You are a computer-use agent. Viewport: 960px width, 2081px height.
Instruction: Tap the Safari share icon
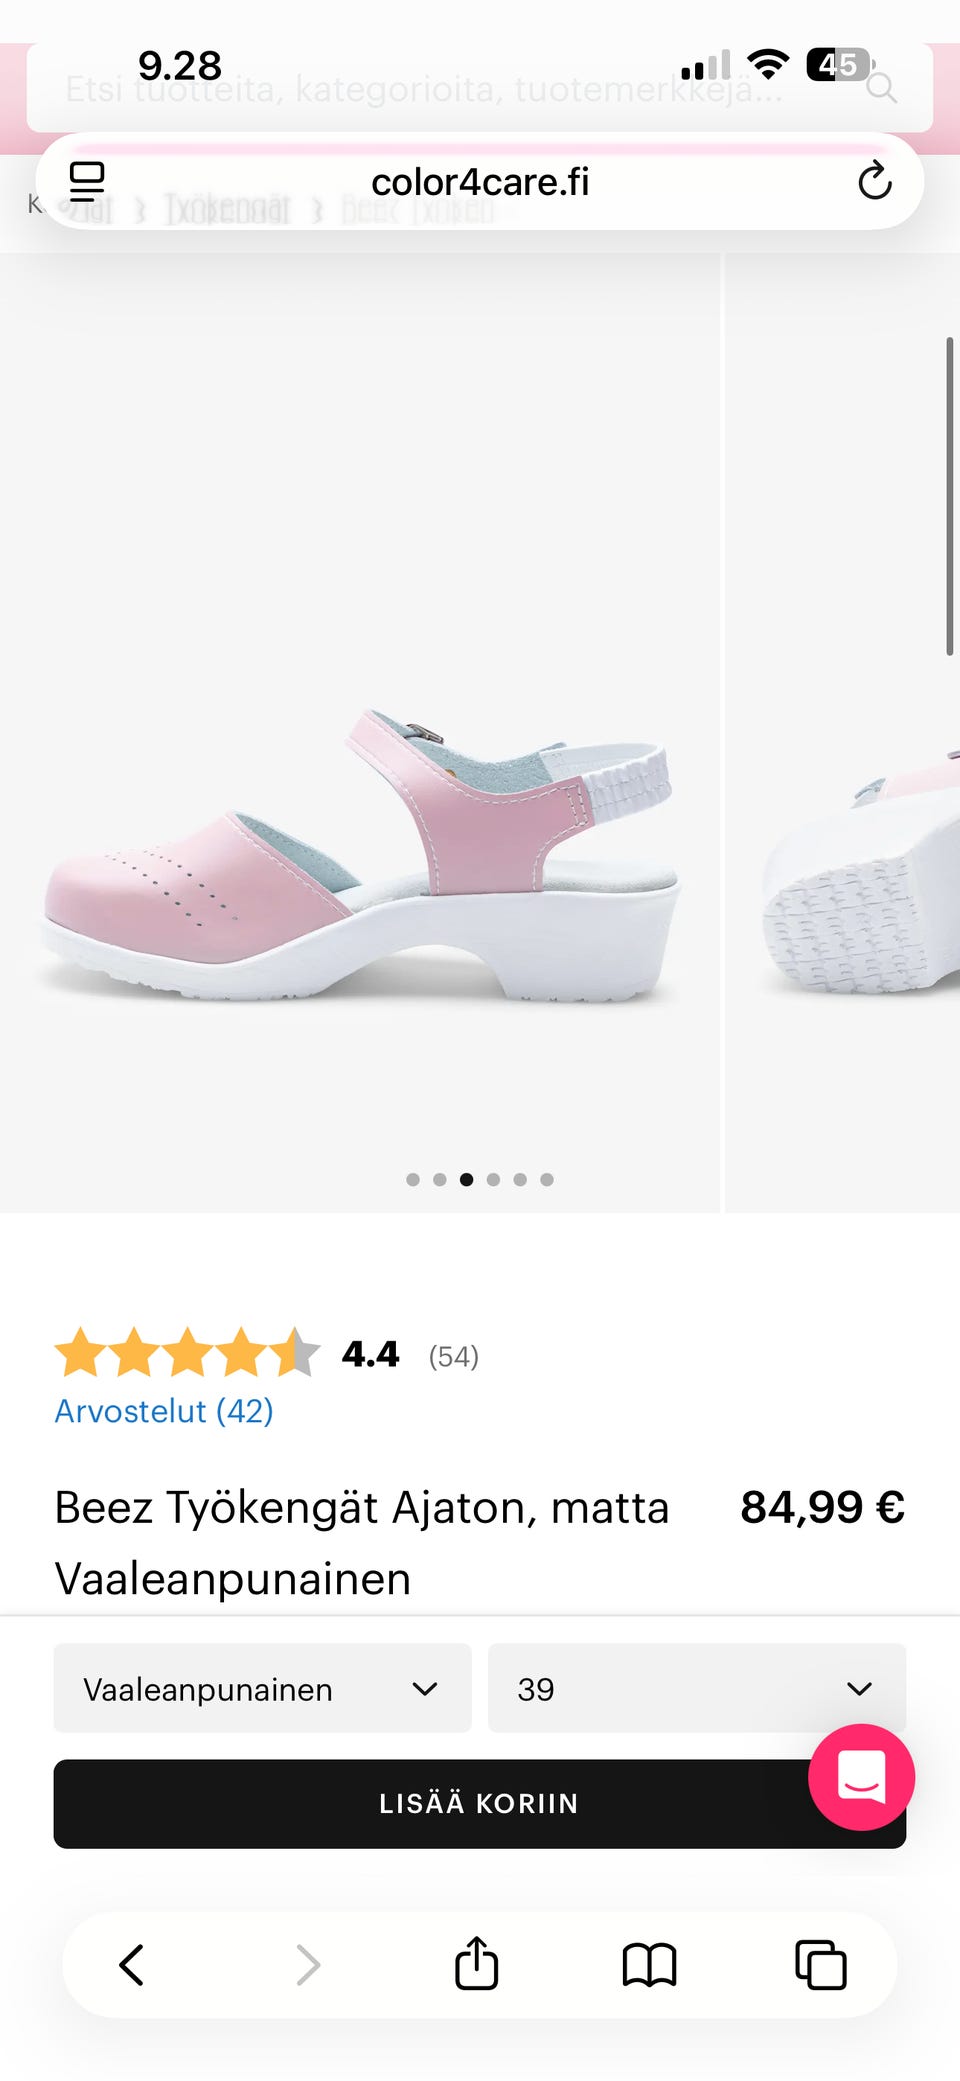click(476, 1964)
